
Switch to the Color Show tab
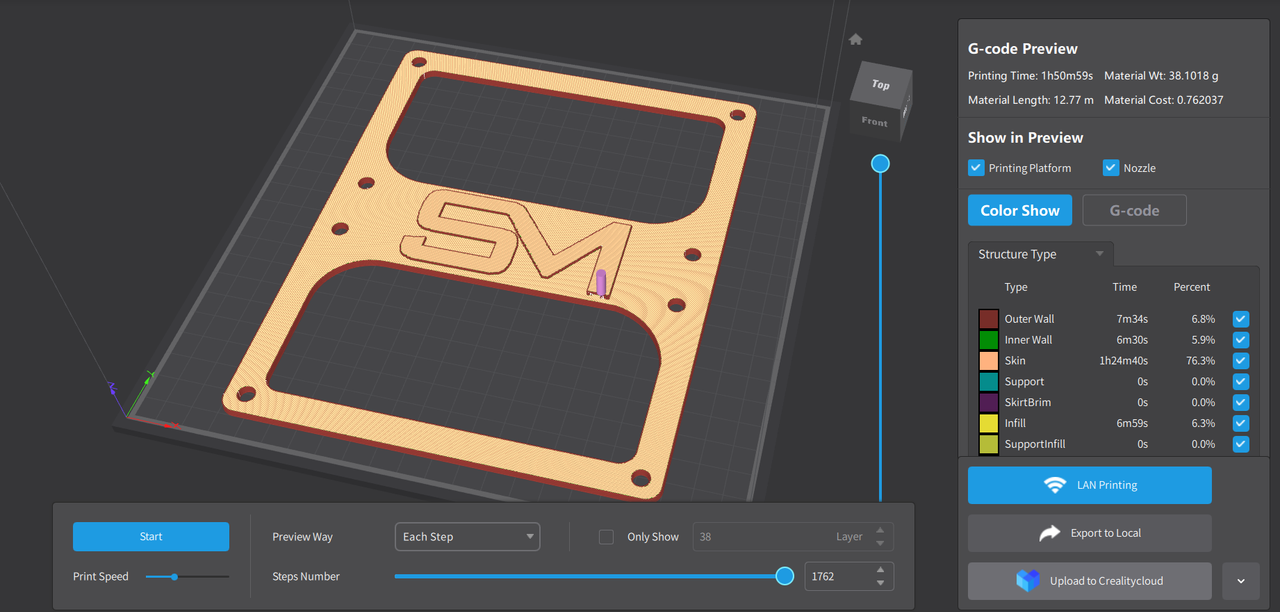click(x=1020, y=211)
